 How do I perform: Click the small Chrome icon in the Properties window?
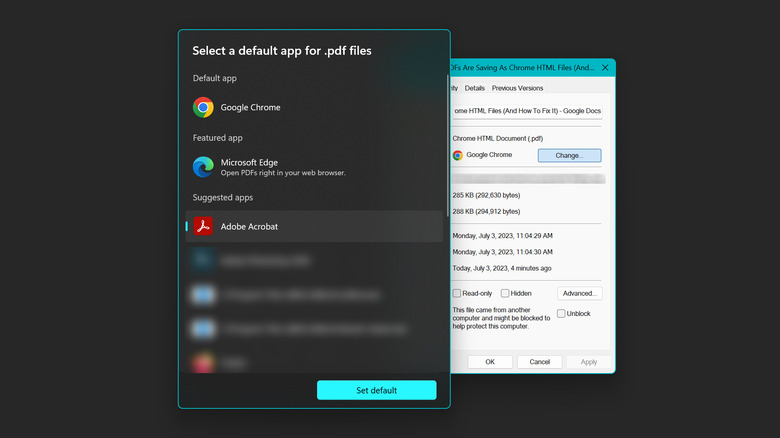point(458,155)
